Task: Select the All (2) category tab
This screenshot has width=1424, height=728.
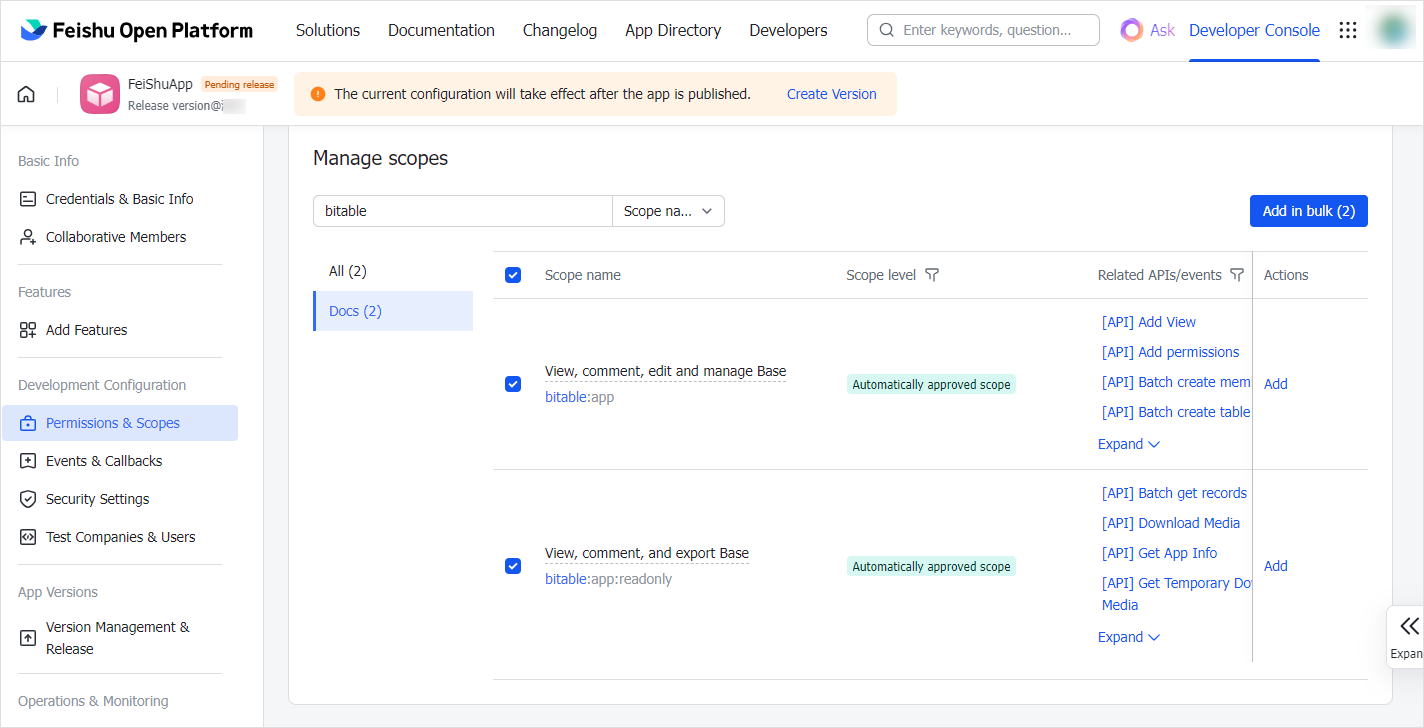Action: coord(393,271)
